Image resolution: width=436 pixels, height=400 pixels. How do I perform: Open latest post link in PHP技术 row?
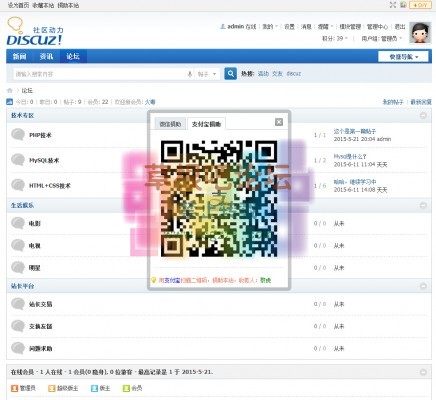355,131
